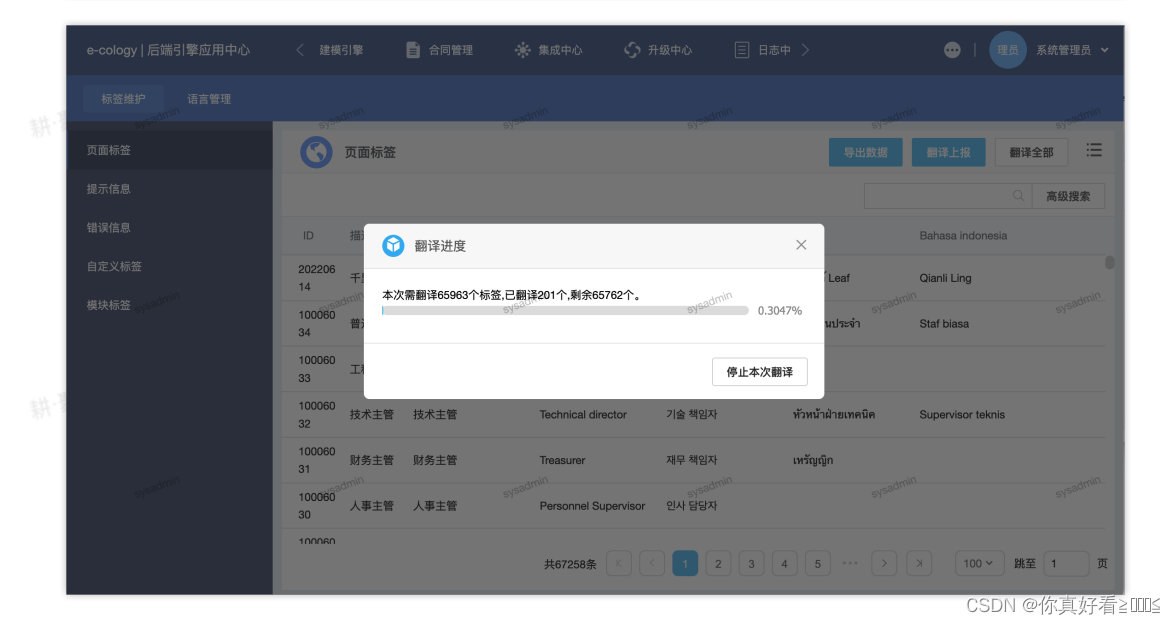Open the 100 page-size dropdown
This screenshot has width=1175, height=625.
point(978,563)
